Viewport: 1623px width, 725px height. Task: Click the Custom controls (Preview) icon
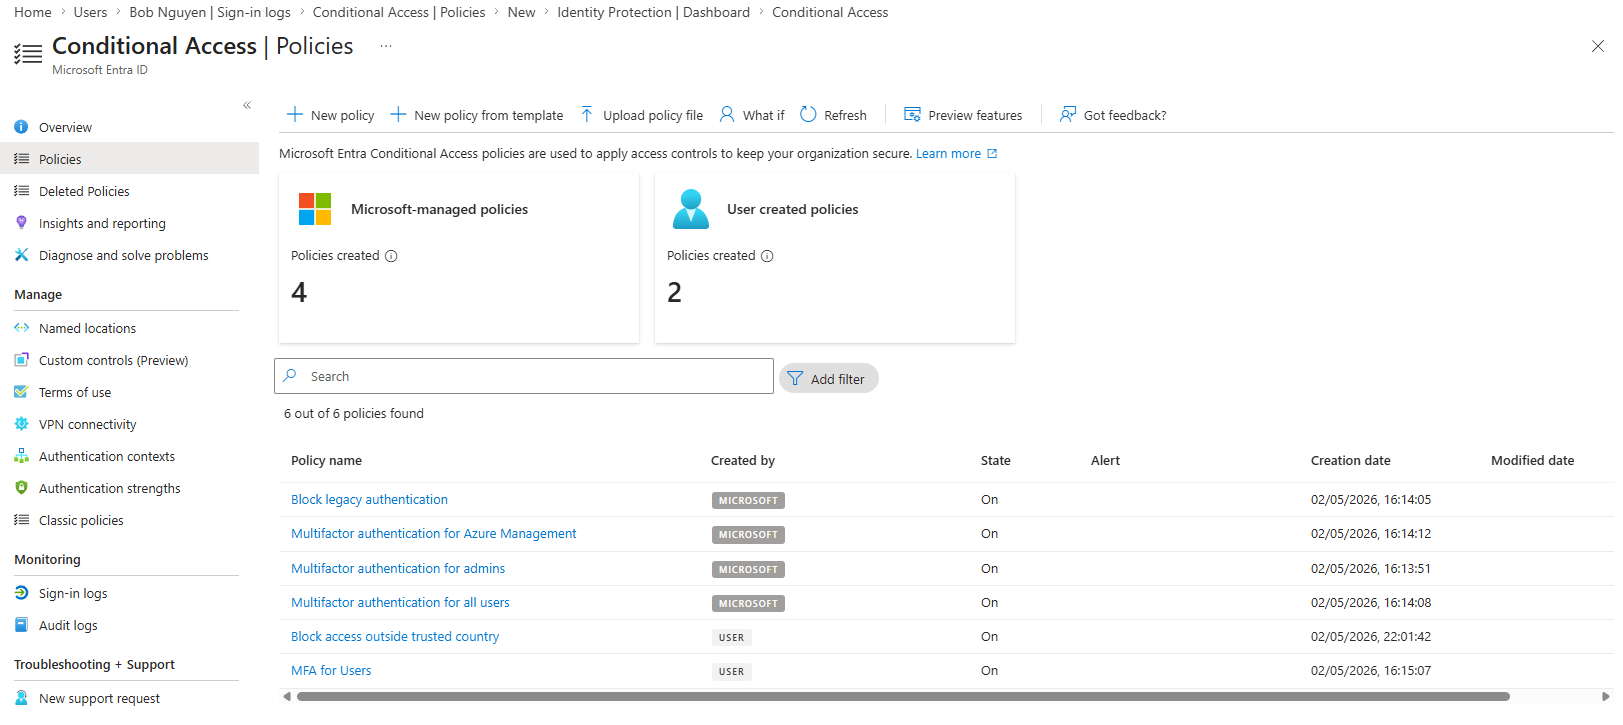tap(21, 360)
